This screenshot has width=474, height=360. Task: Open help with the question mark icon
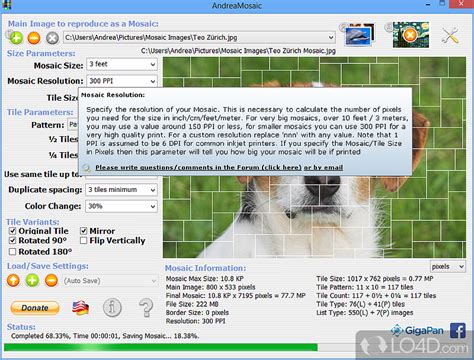pos(146,307)
